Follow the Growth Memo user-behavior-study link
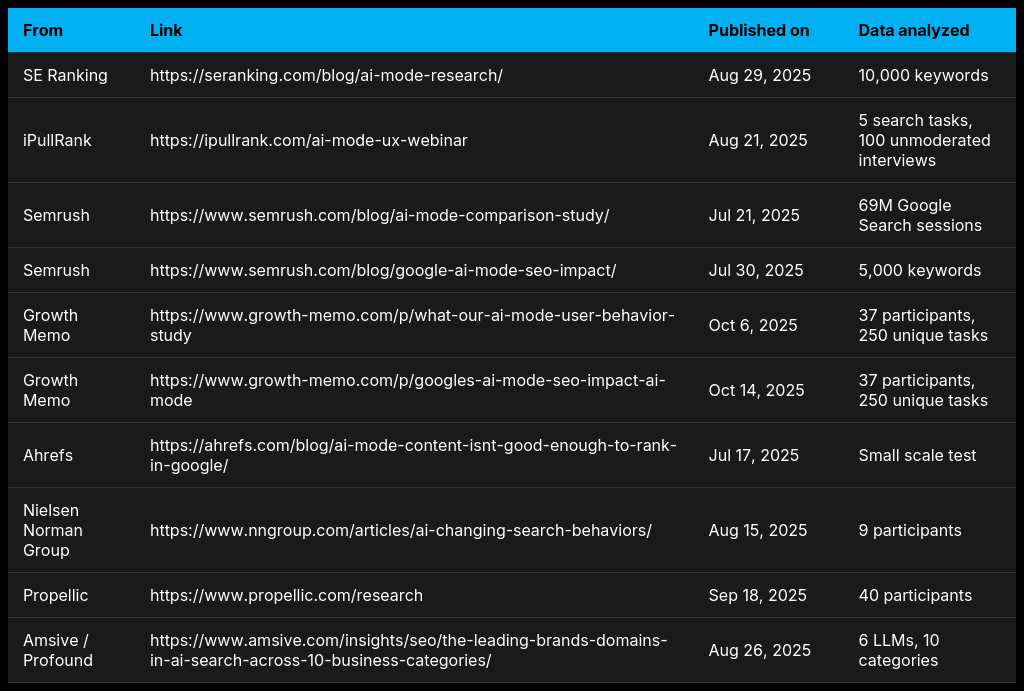The image size is (1024, 691). 412,326
